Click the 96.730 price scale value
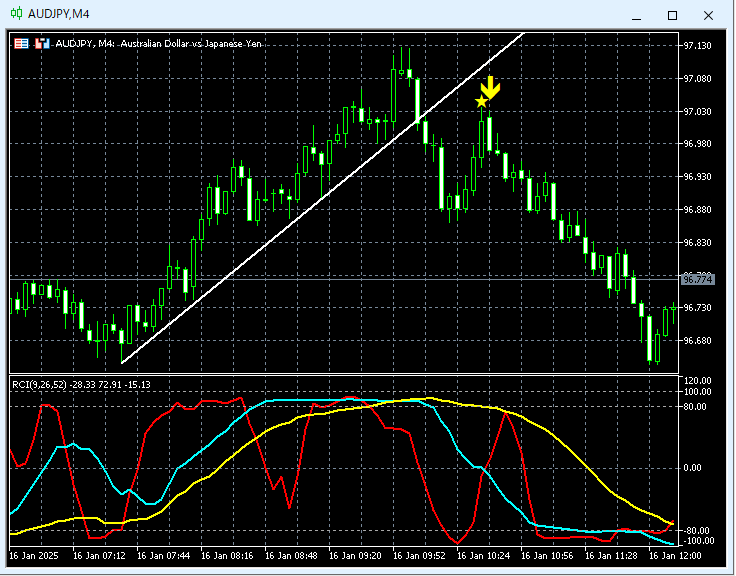736x576 pixels. 697,307
